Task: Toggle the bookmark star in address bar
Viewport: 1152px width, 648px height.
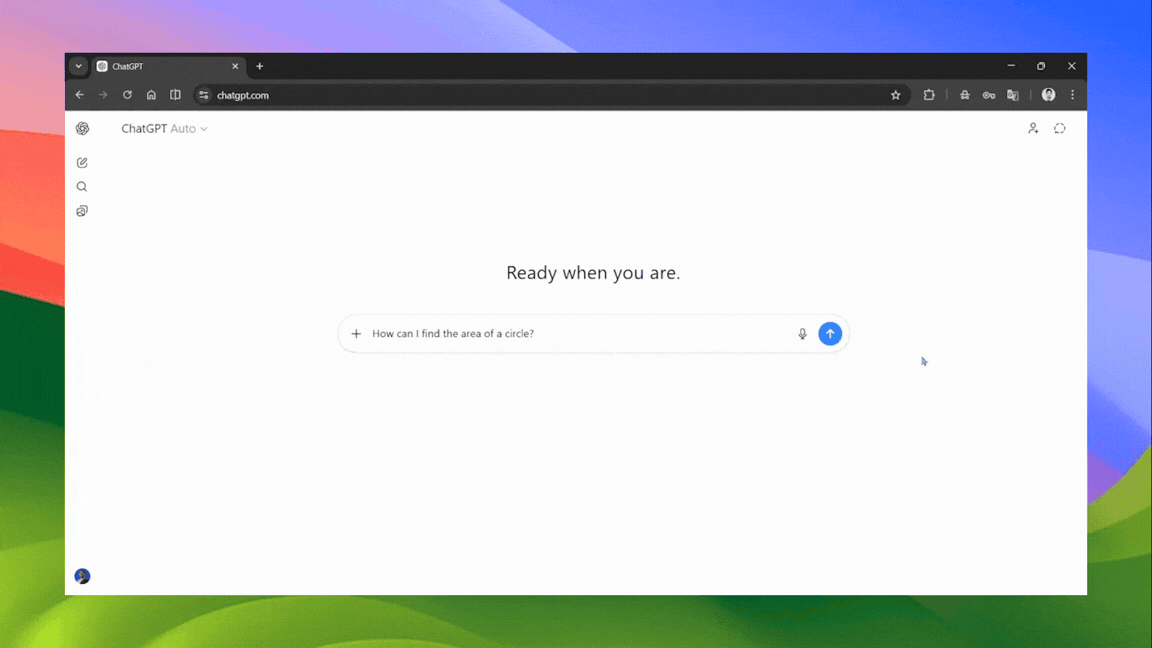Action: click(x=896, y=95)
